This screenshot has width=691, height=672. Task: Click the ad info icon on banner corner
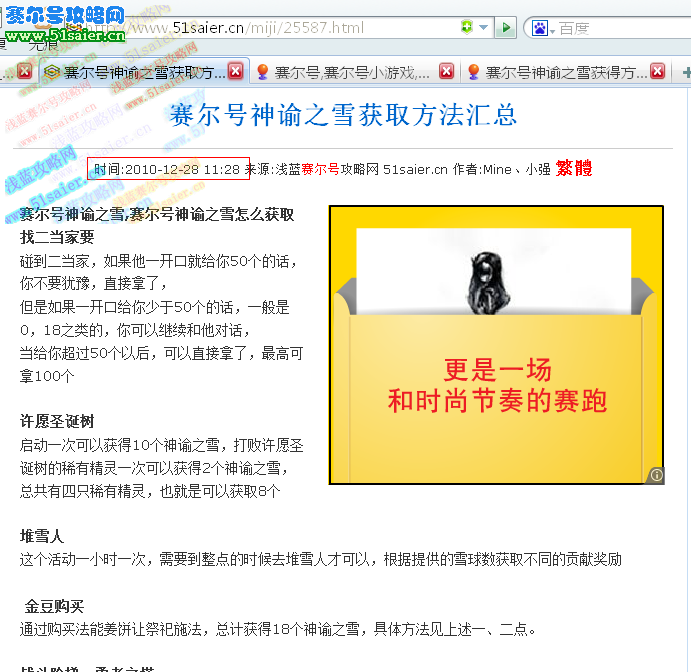pyautogui.click(x=656, y=475)
